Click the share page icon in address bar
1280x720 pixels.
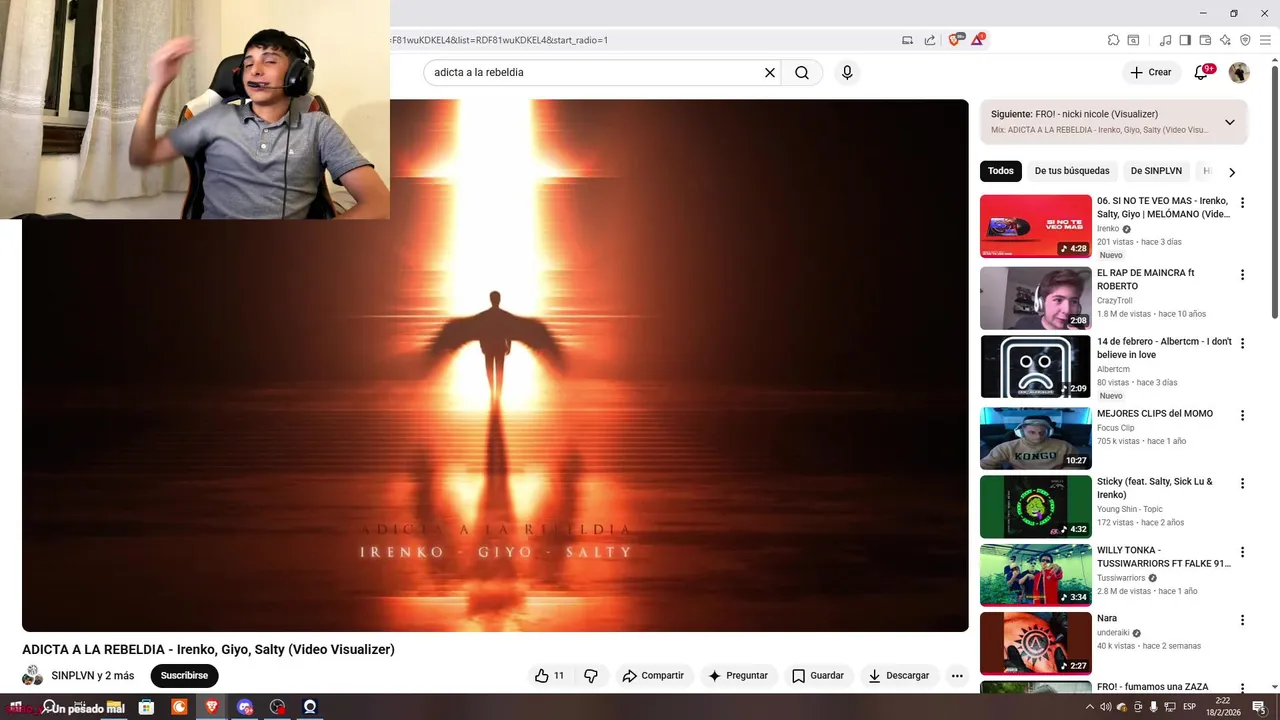point(930,40)
